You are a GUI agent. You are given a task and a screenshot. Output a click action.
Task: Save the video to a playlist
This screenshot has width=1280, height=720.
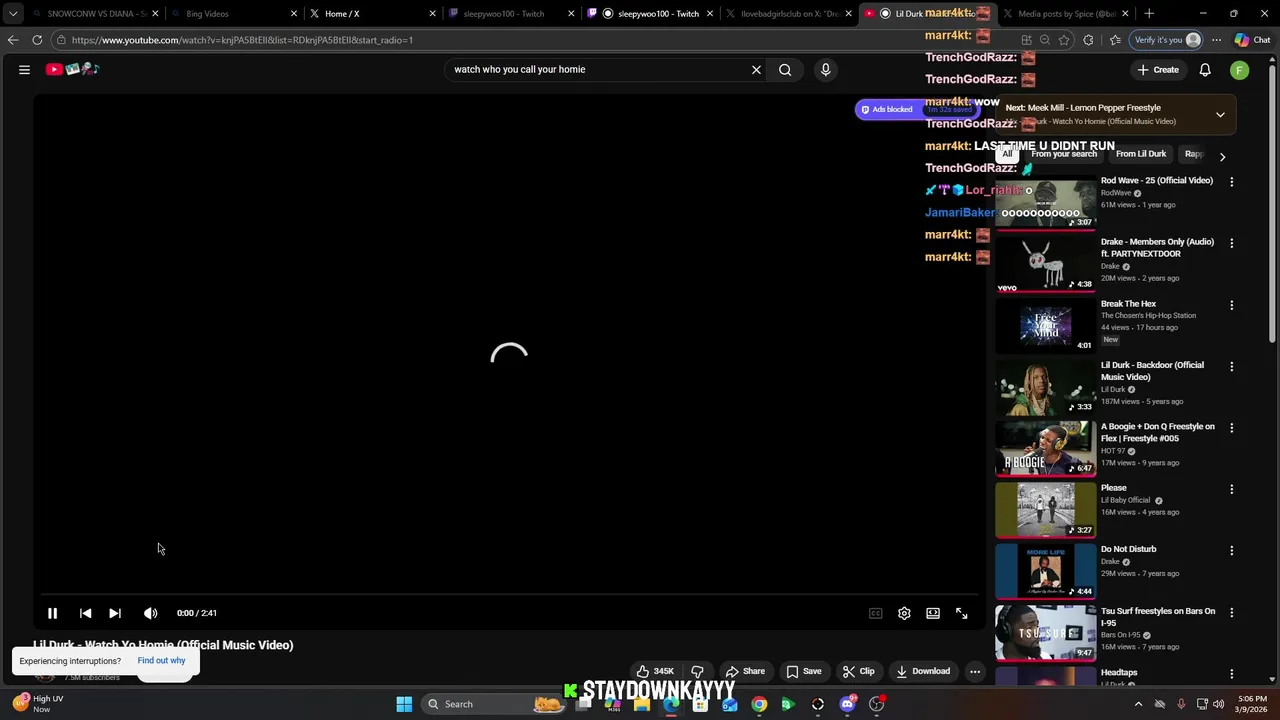[804, 671]
